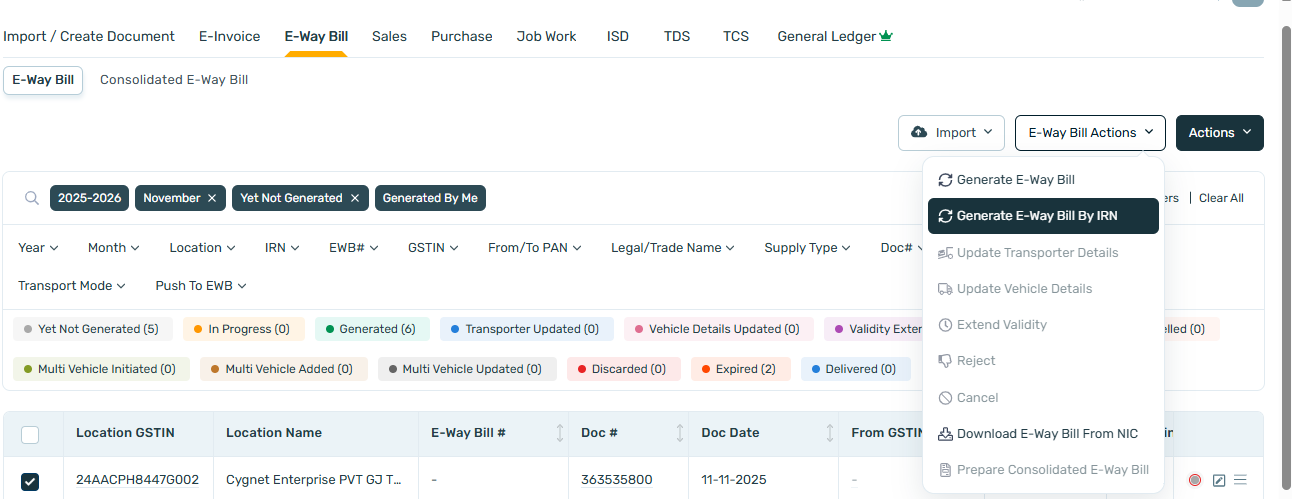Click the edit pencil icon in first row
1292x499 pixels.
pos(1219,480)
